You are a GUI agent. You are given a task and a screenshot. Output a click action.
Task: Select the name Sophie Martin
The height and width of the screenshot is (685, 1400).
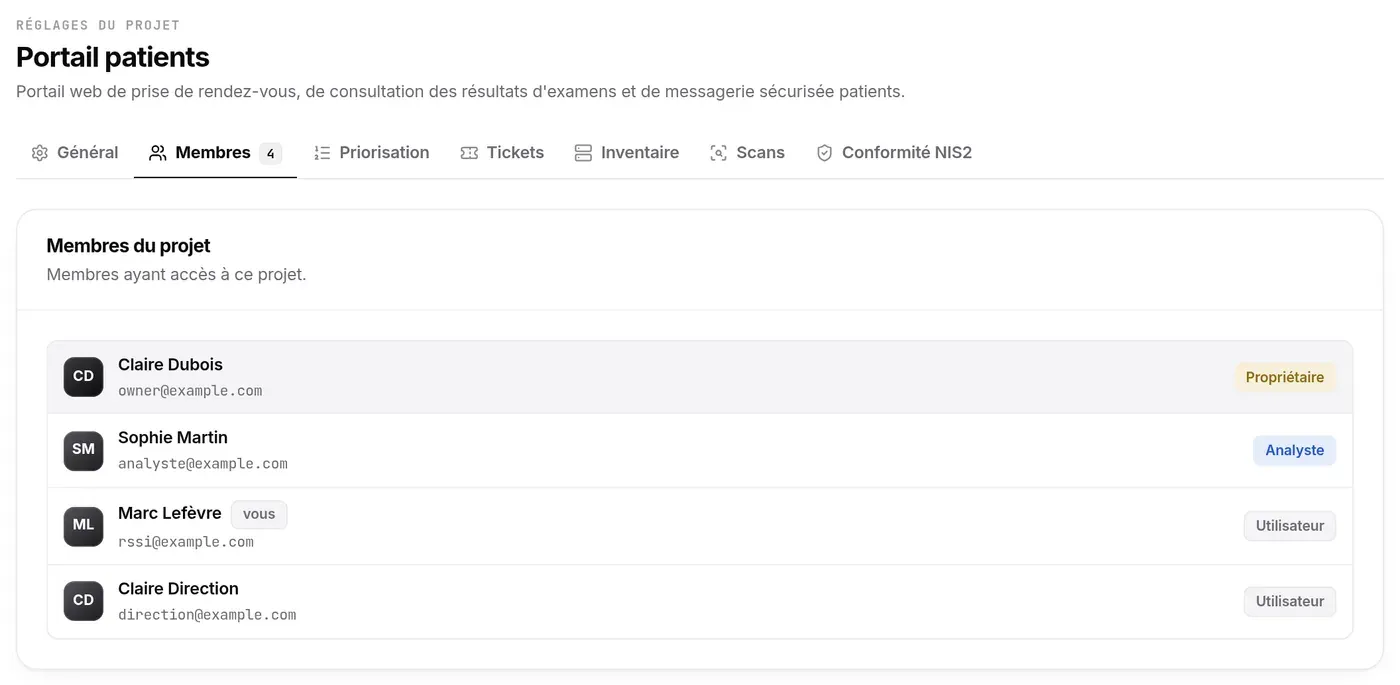[x=173, y=437]
